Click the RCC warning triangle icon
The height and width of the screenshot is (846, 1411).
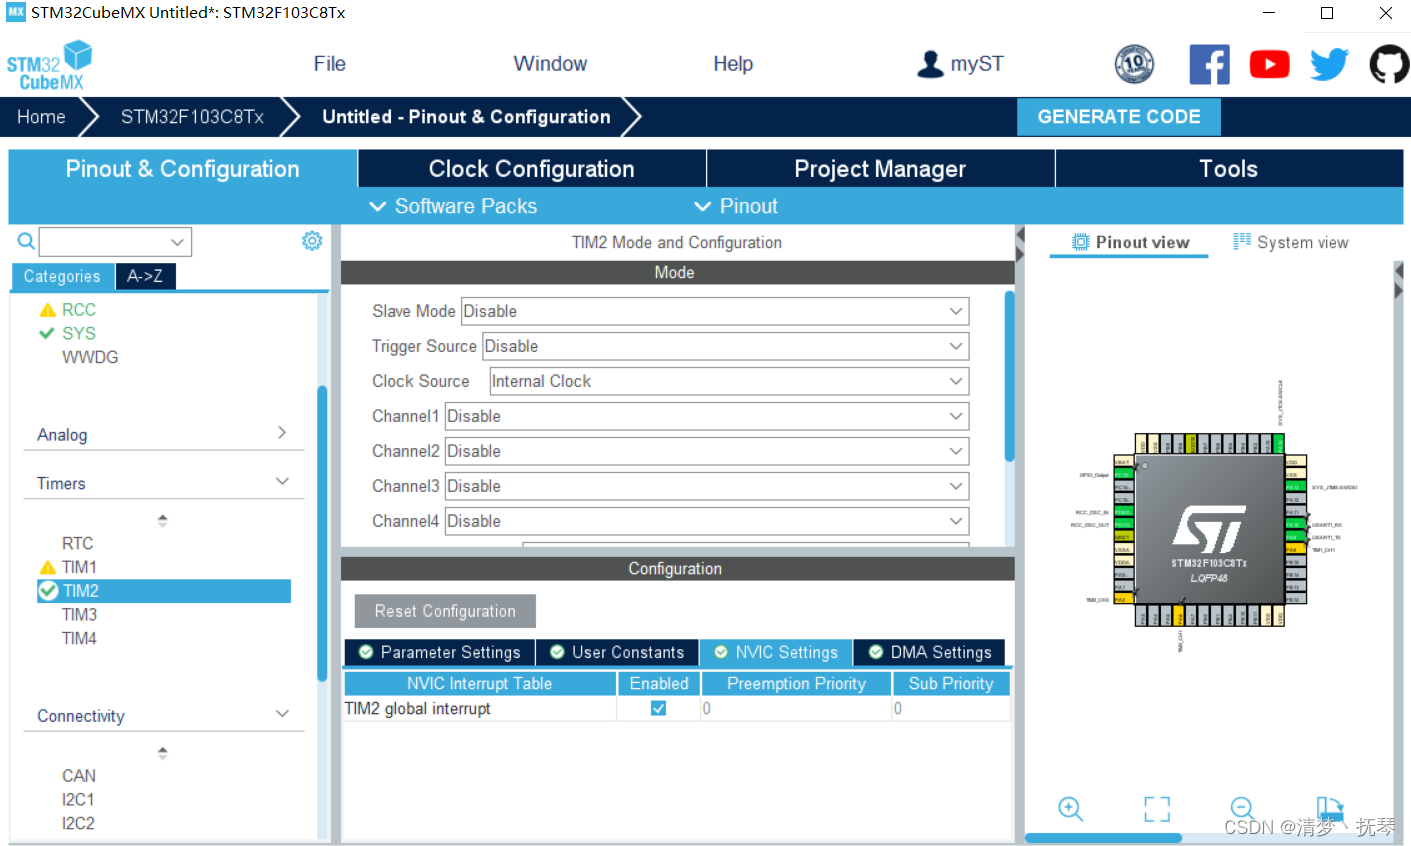tap(47, 310)
